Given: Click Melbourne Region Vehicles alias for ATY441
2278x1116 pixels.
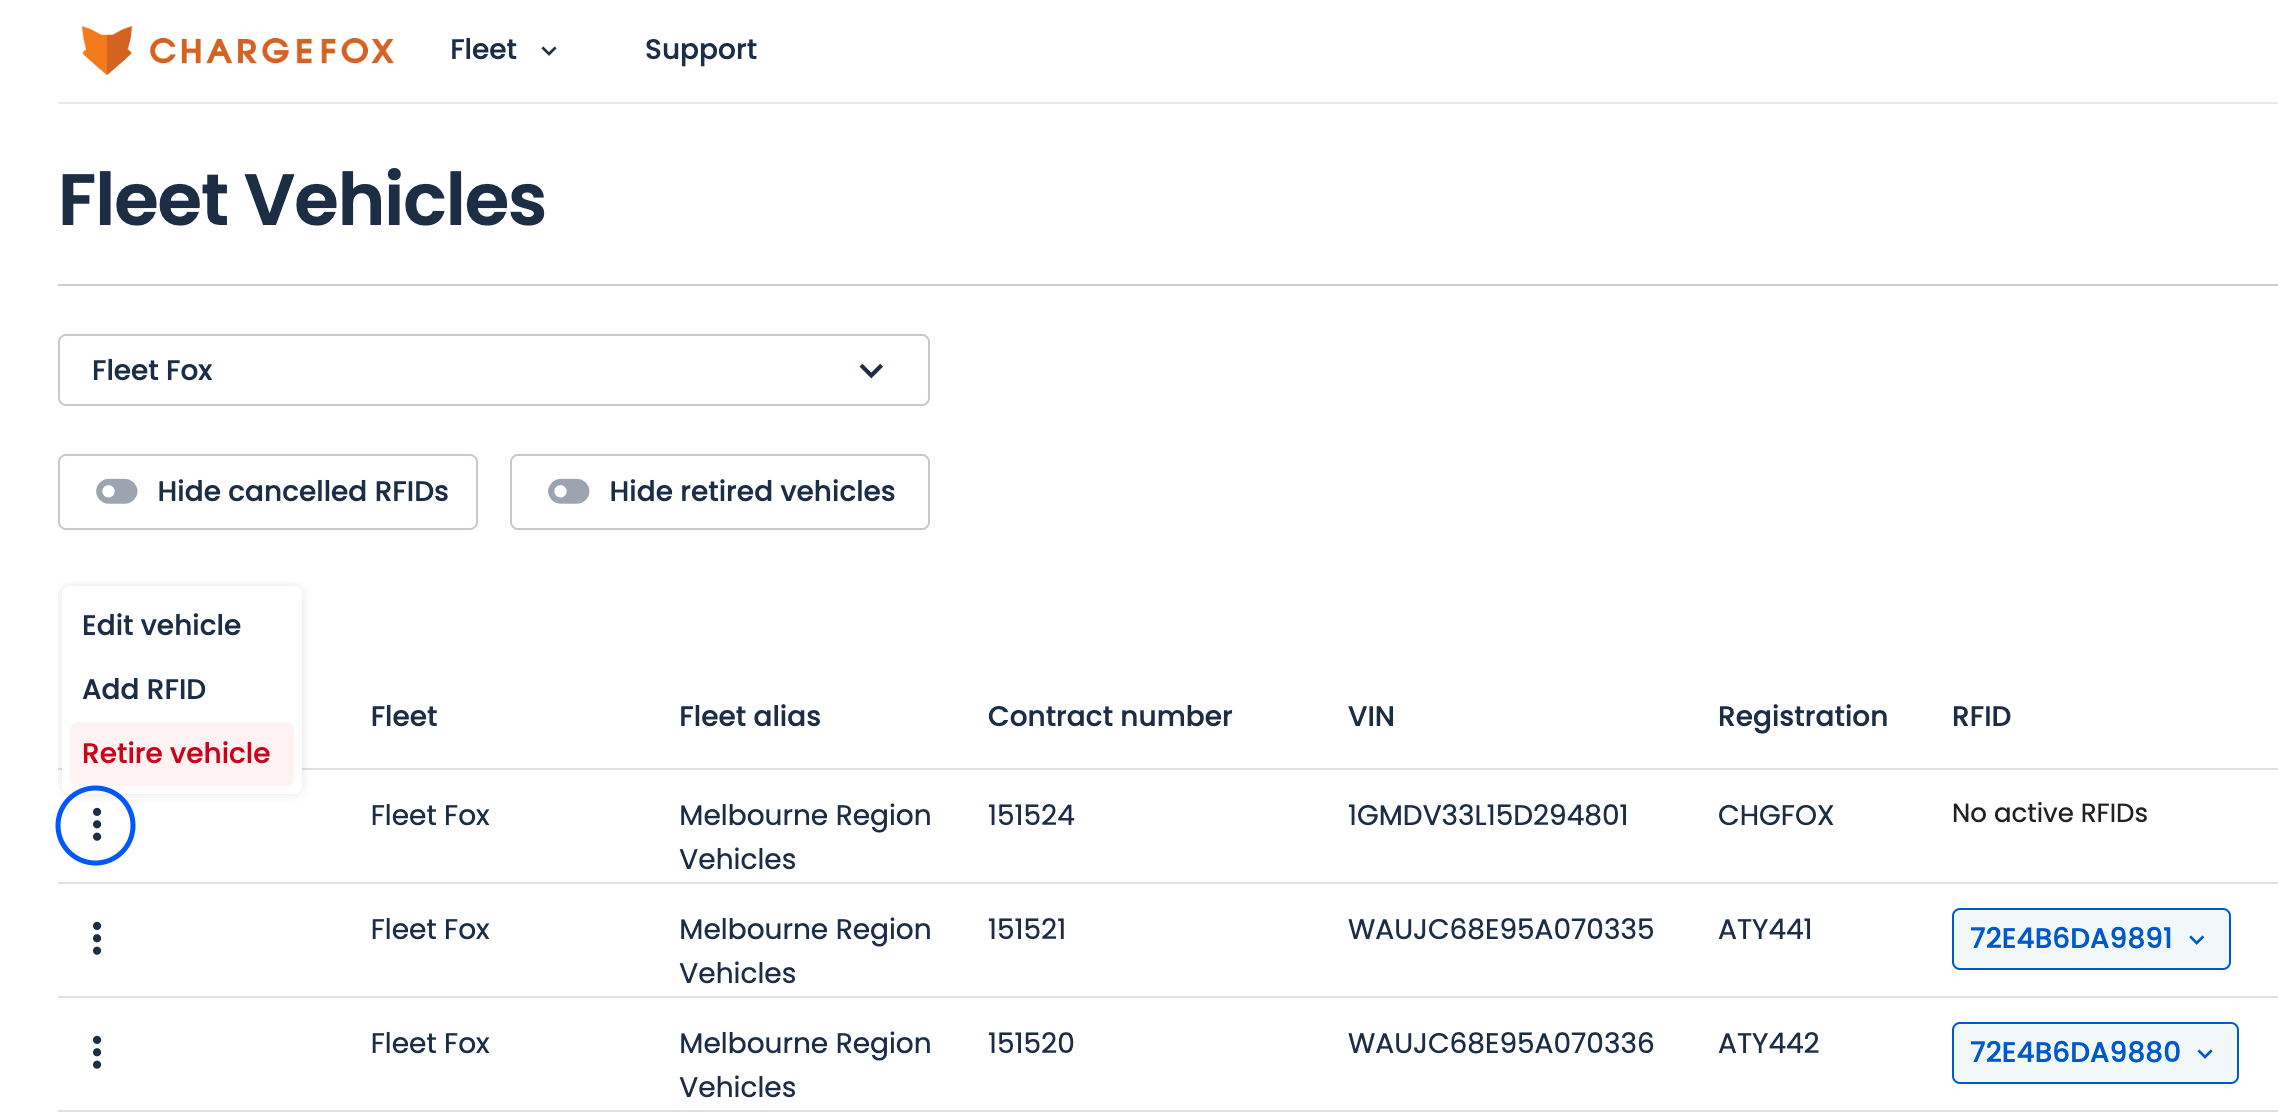Looking at the screenshot, I should (805, 951).
